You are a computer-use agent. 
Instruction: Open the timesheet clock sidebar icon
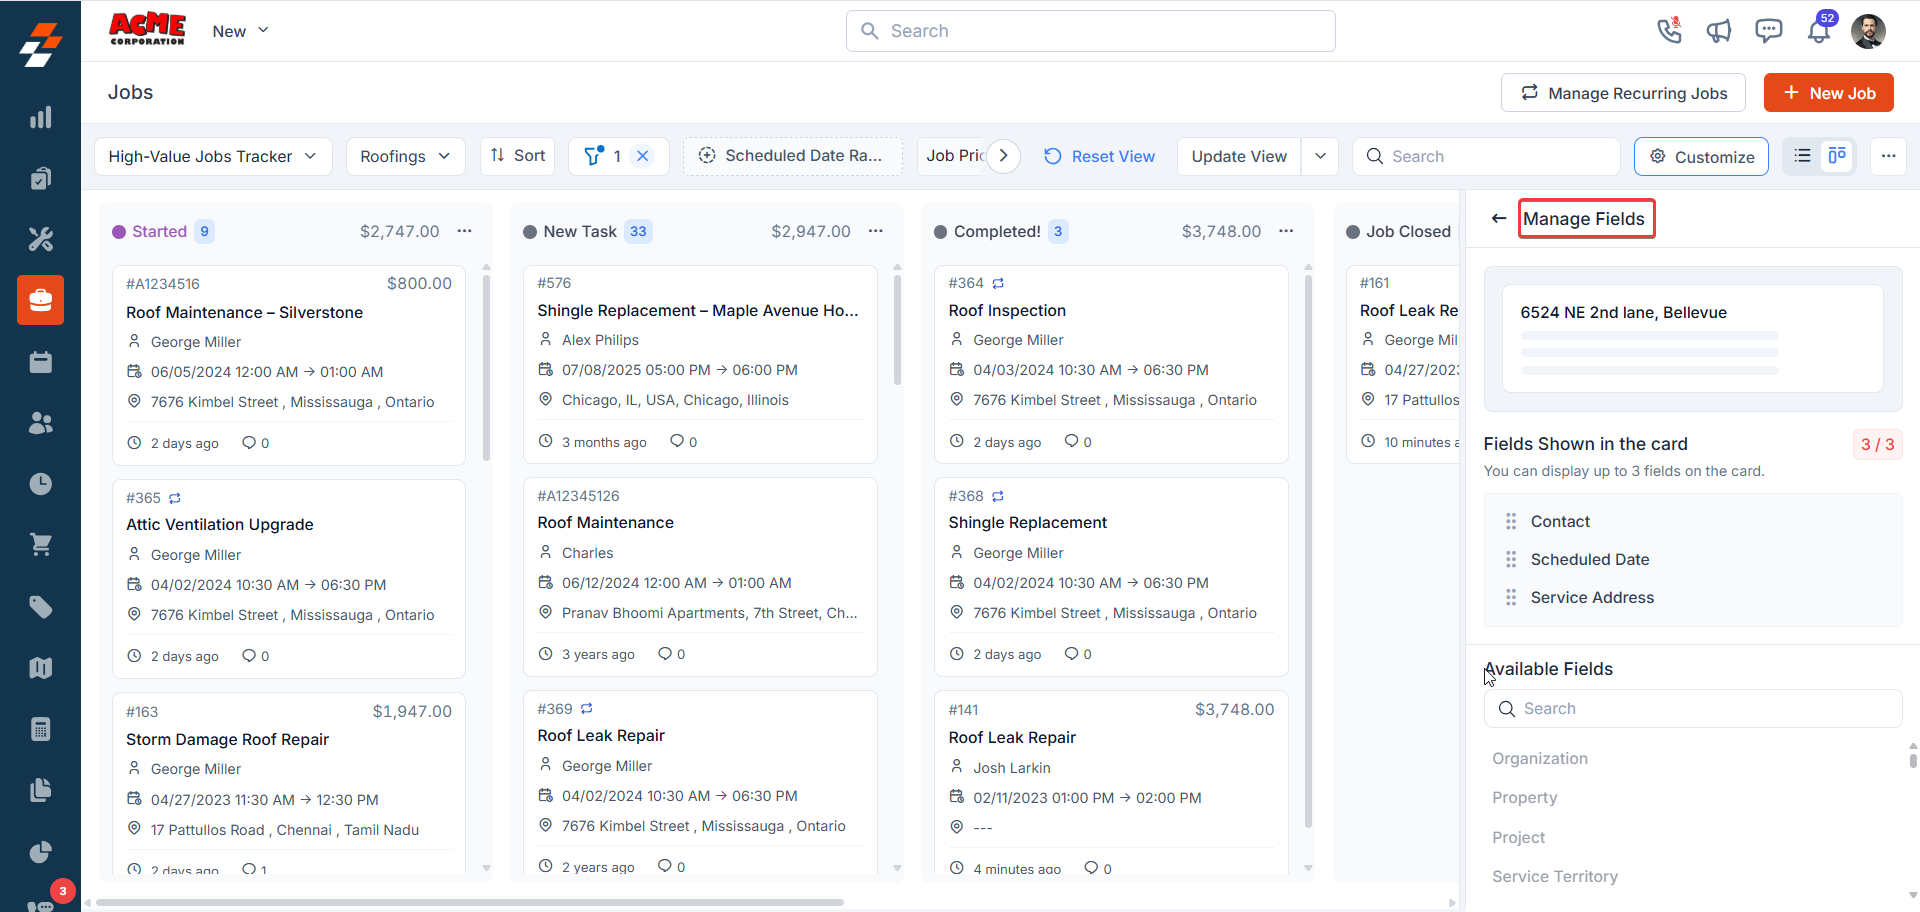[40, 484]
